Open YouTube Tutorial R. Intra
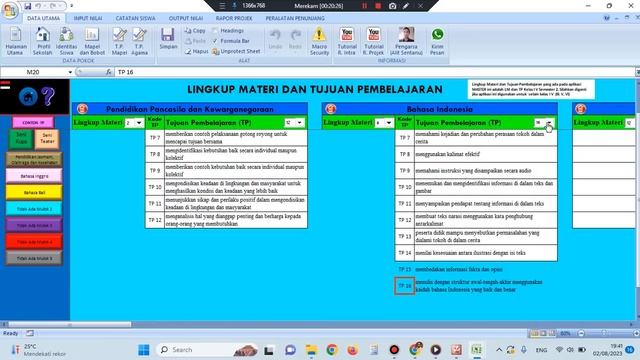This screenshot has width=640, height=360. point(347,41)
